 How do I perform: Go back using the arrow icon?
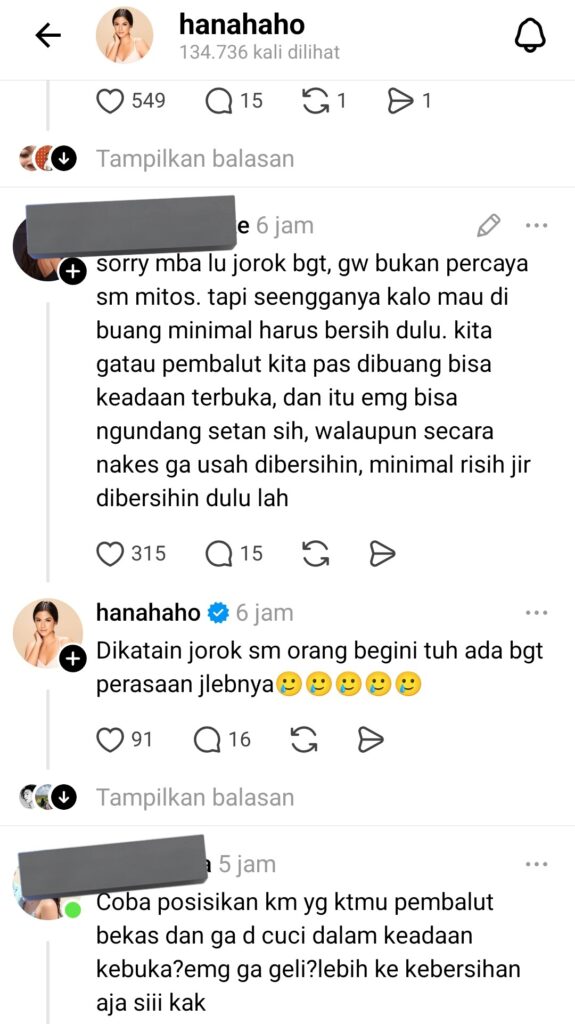tap(48, 36)
